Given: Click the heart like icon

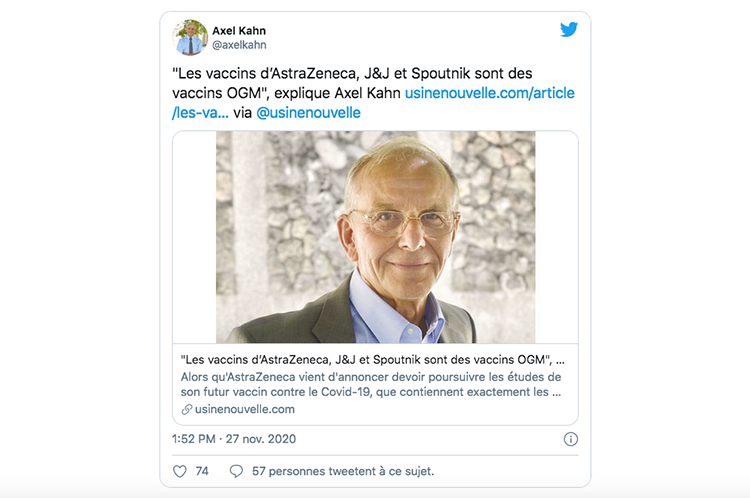Looking at the screenshot, I should pos(180,471).
